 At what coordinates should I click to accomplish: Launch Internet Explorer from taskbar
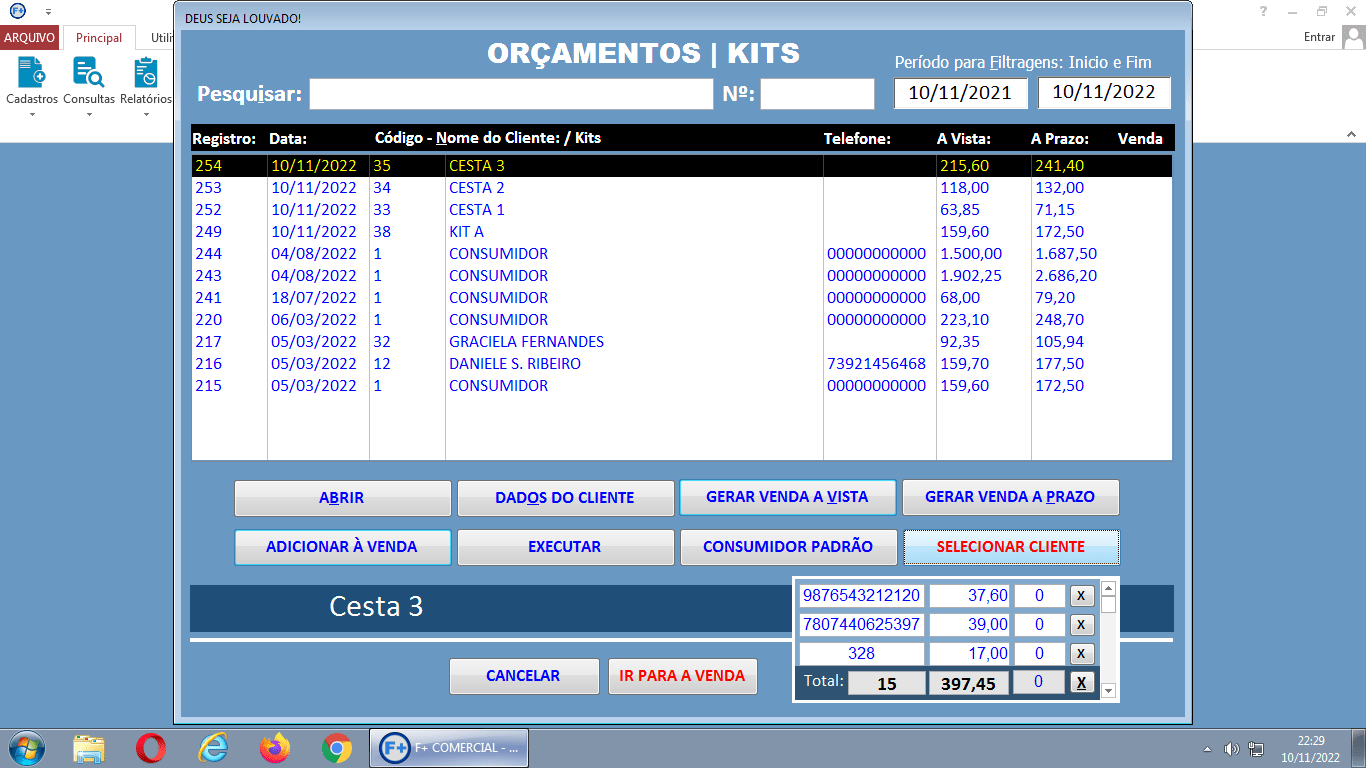click(213, 748)
